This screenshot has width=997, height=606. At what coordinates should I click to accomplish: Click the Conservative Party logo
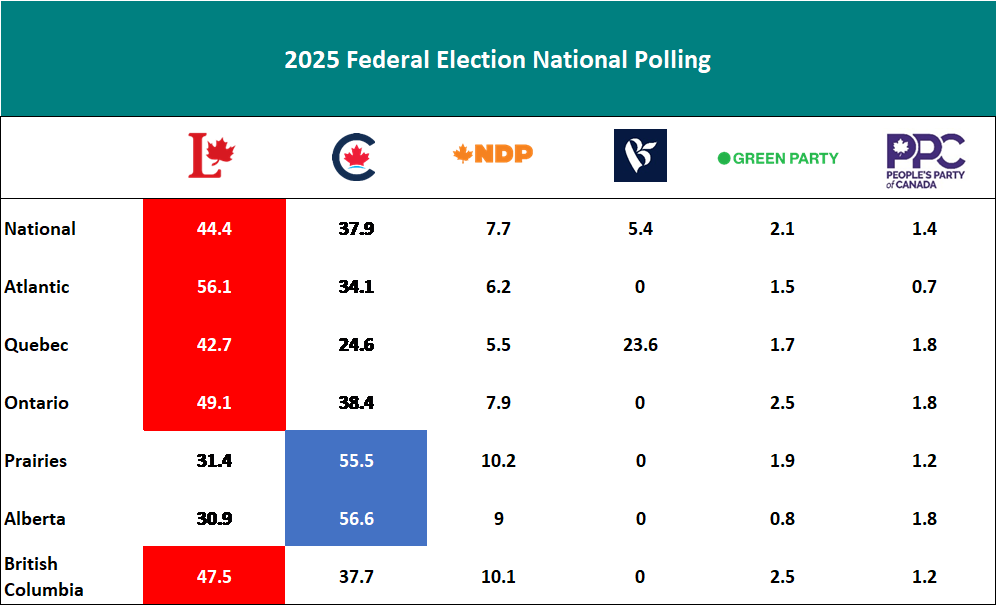(x=354, y=157)
